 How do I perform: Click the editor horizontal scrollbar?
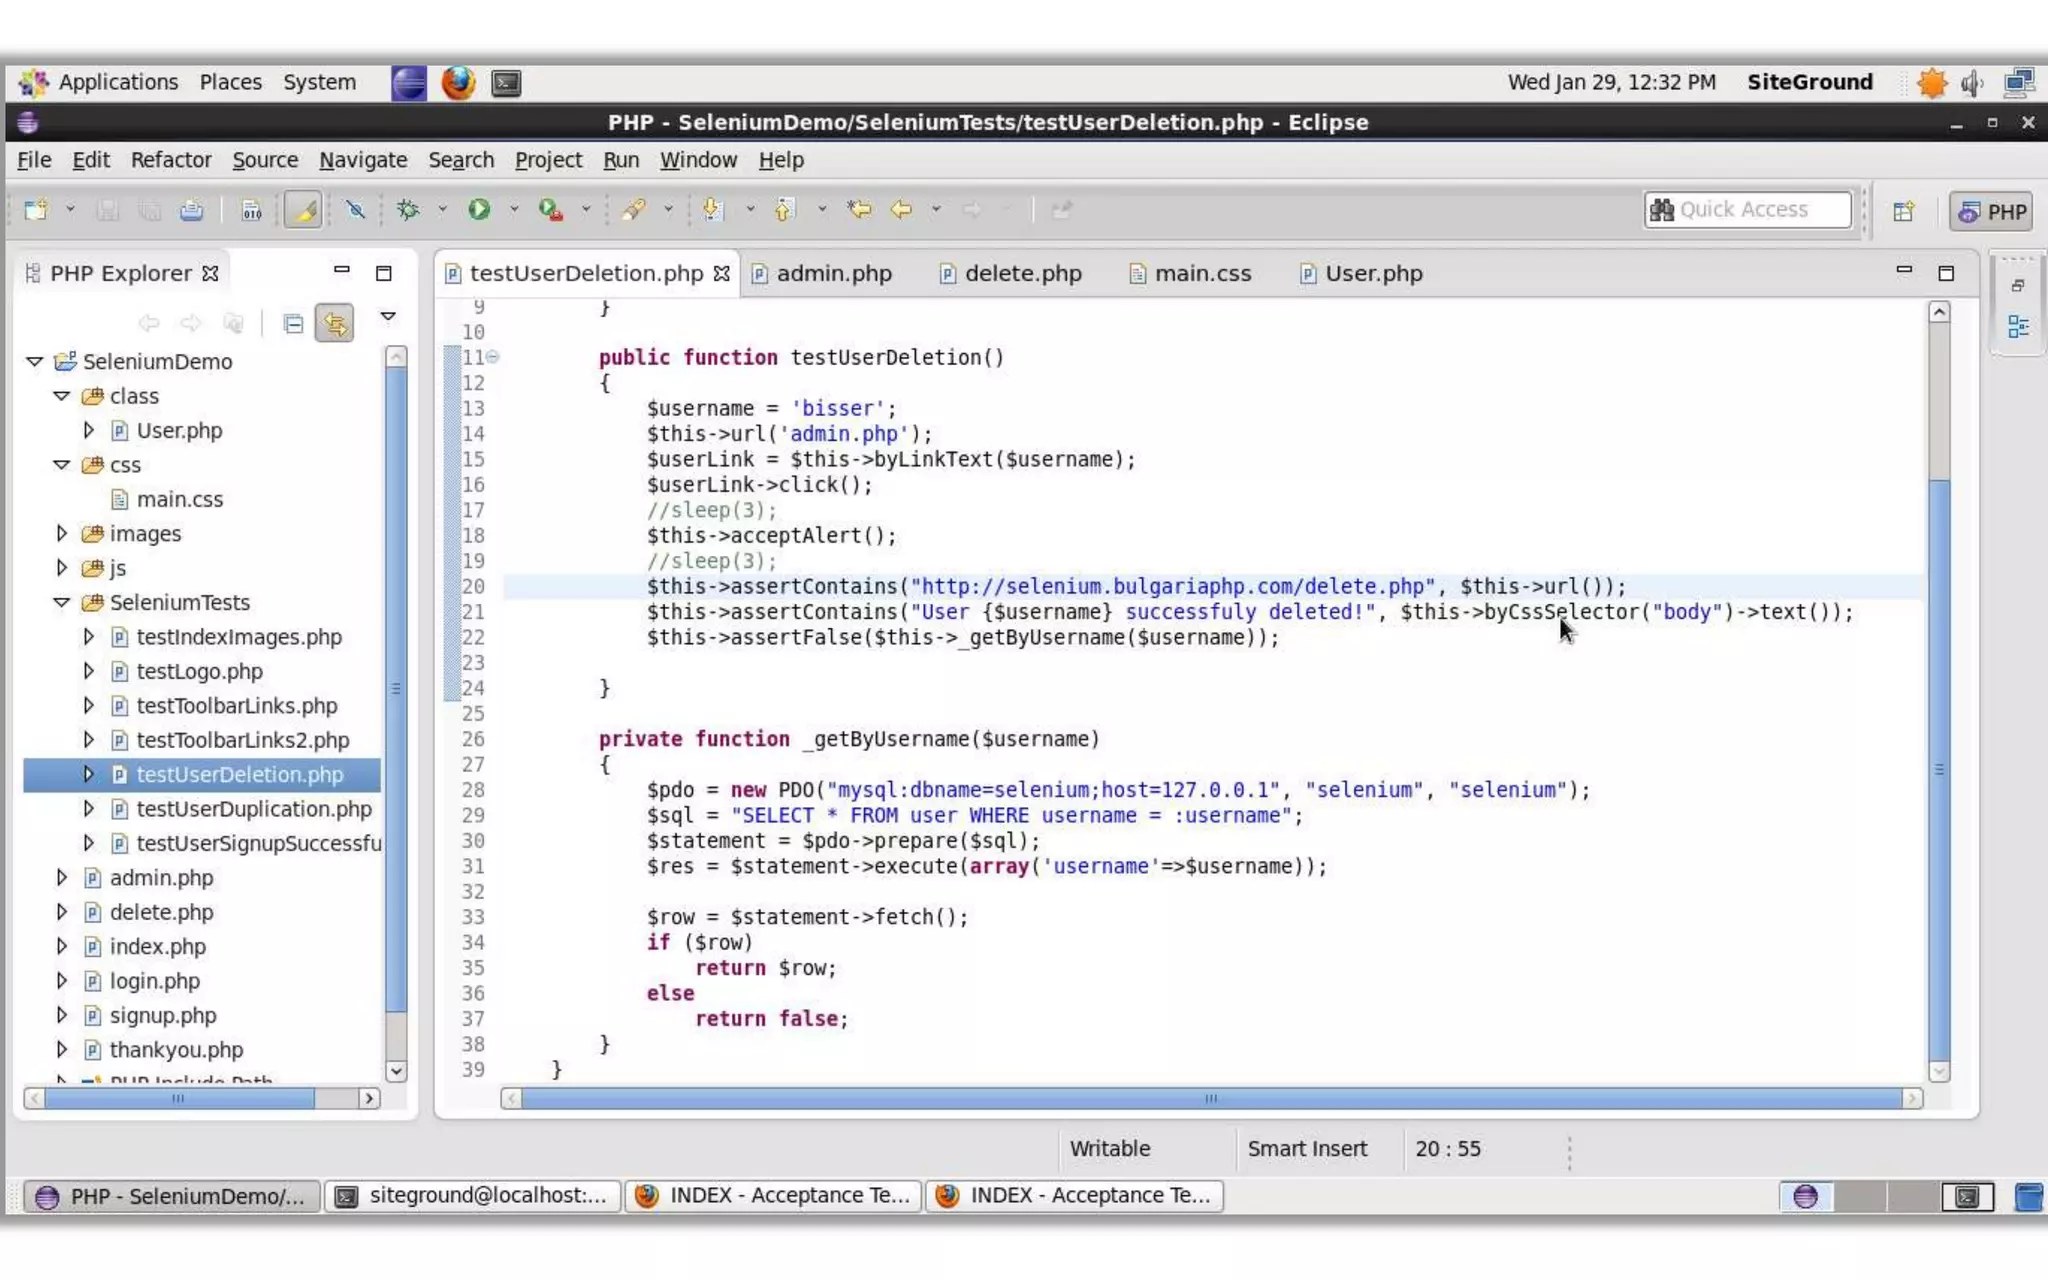(x=1210, y=1098)
